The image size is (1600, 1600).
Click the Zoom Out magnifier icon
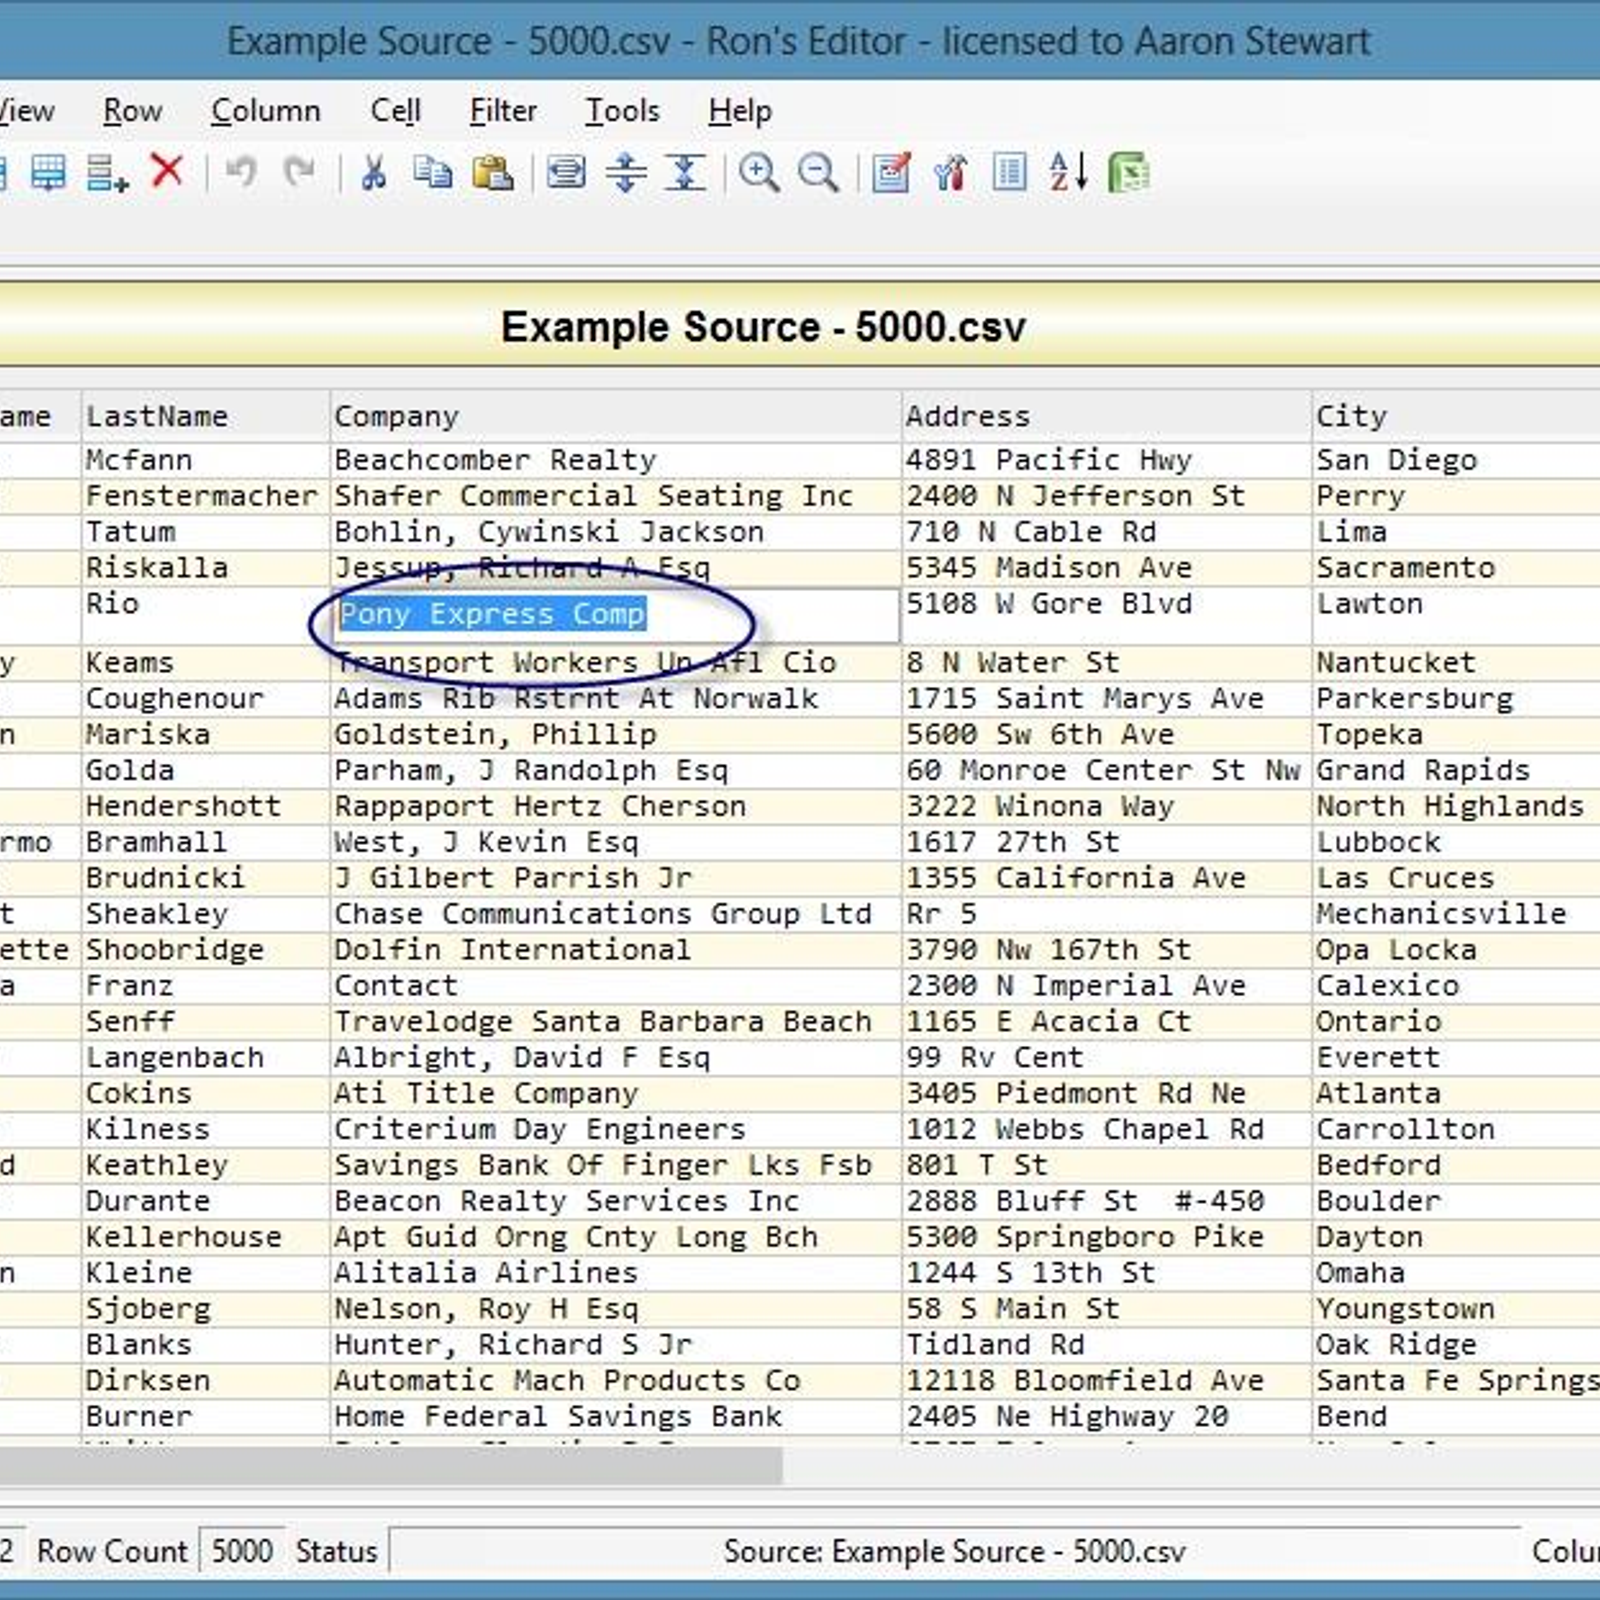coord(818,173)
